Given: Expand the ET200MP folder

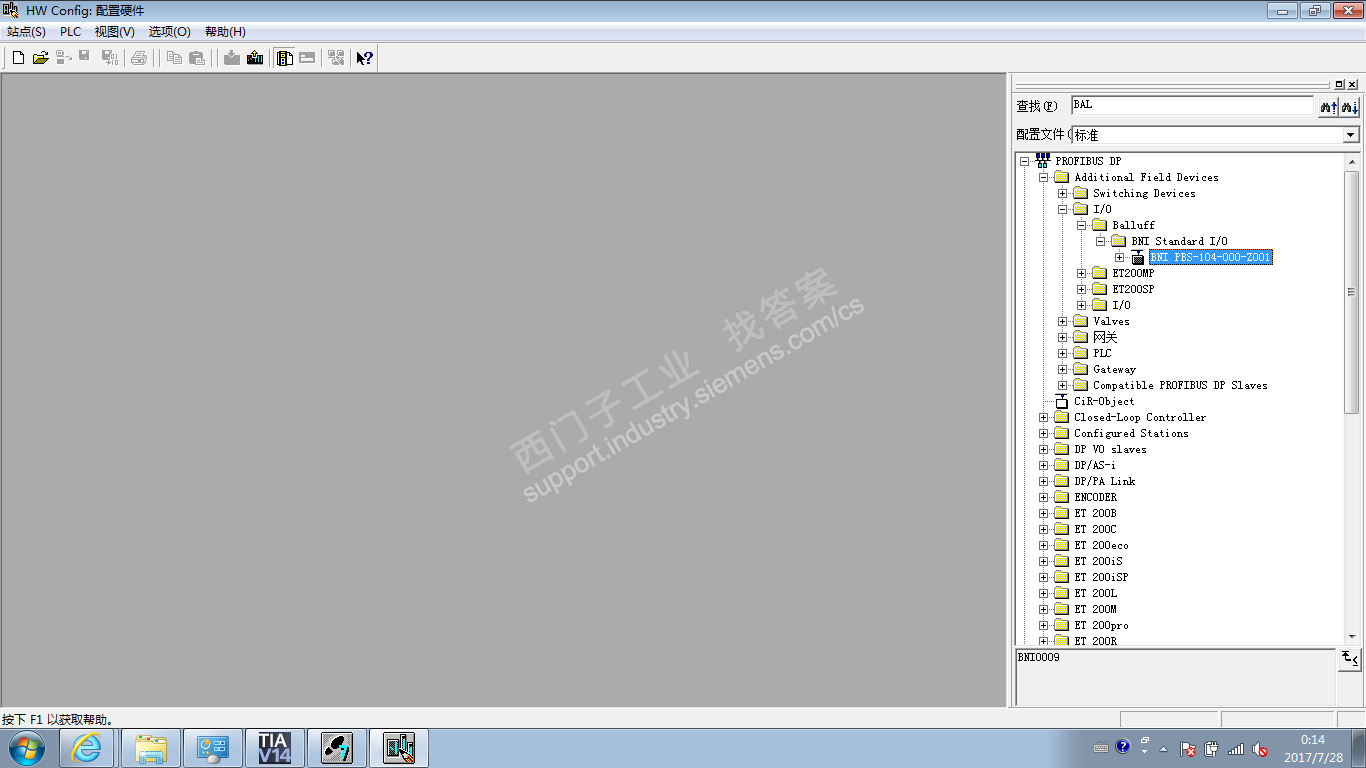Looking at the screenshot, I should click(x=1081, y=273).
